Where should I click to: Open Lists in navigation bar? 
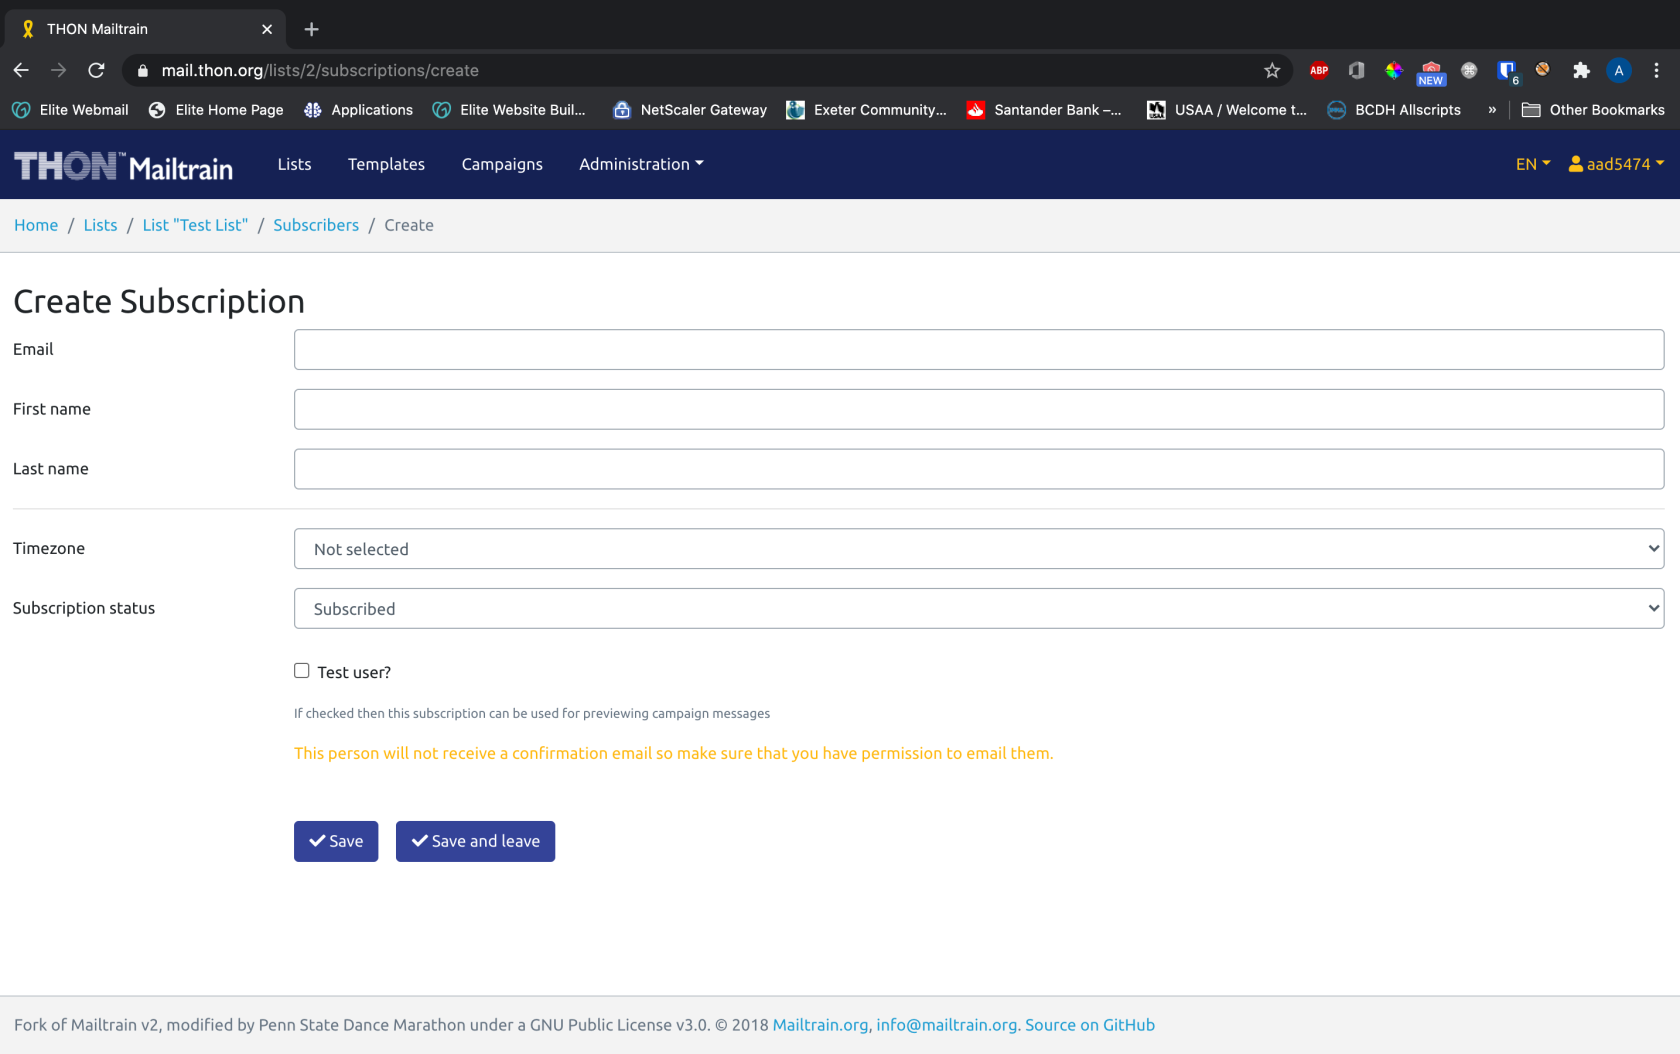point(294,164)
